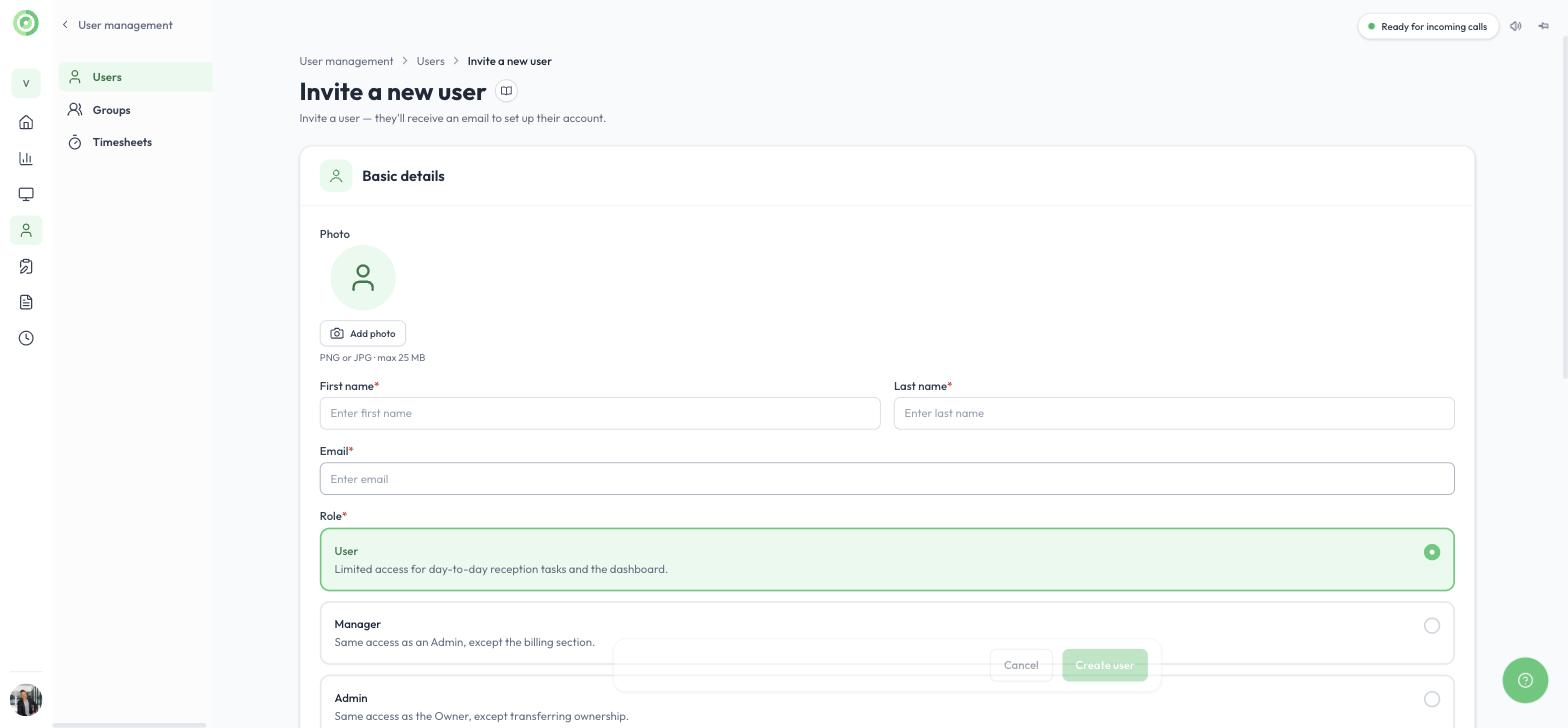
Task: Open the Timesheets sidebar item
Action: (x=135, y=142)
